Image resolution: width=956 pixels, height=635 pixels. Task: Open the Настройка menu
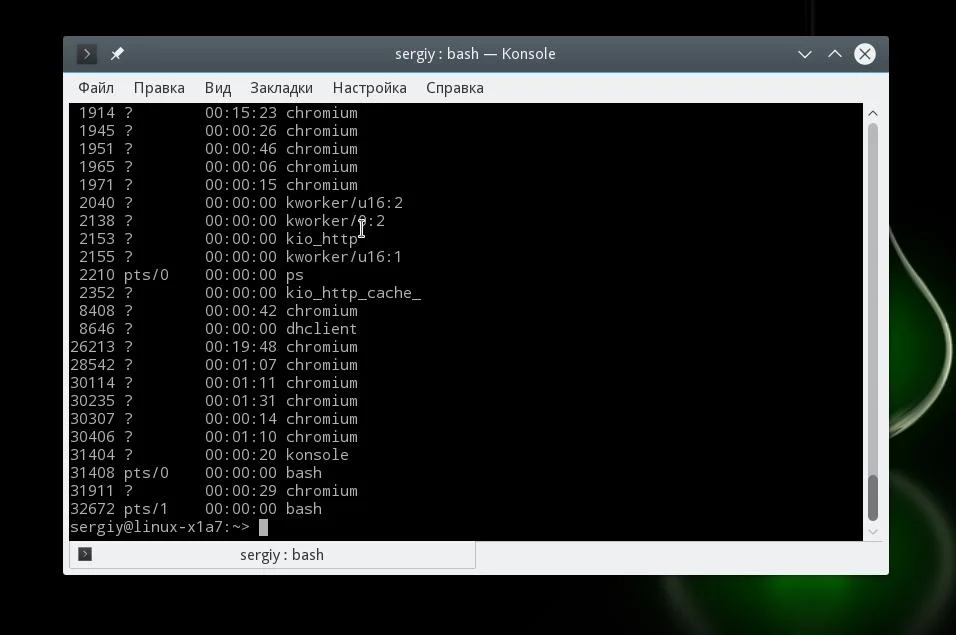point(369,88)
